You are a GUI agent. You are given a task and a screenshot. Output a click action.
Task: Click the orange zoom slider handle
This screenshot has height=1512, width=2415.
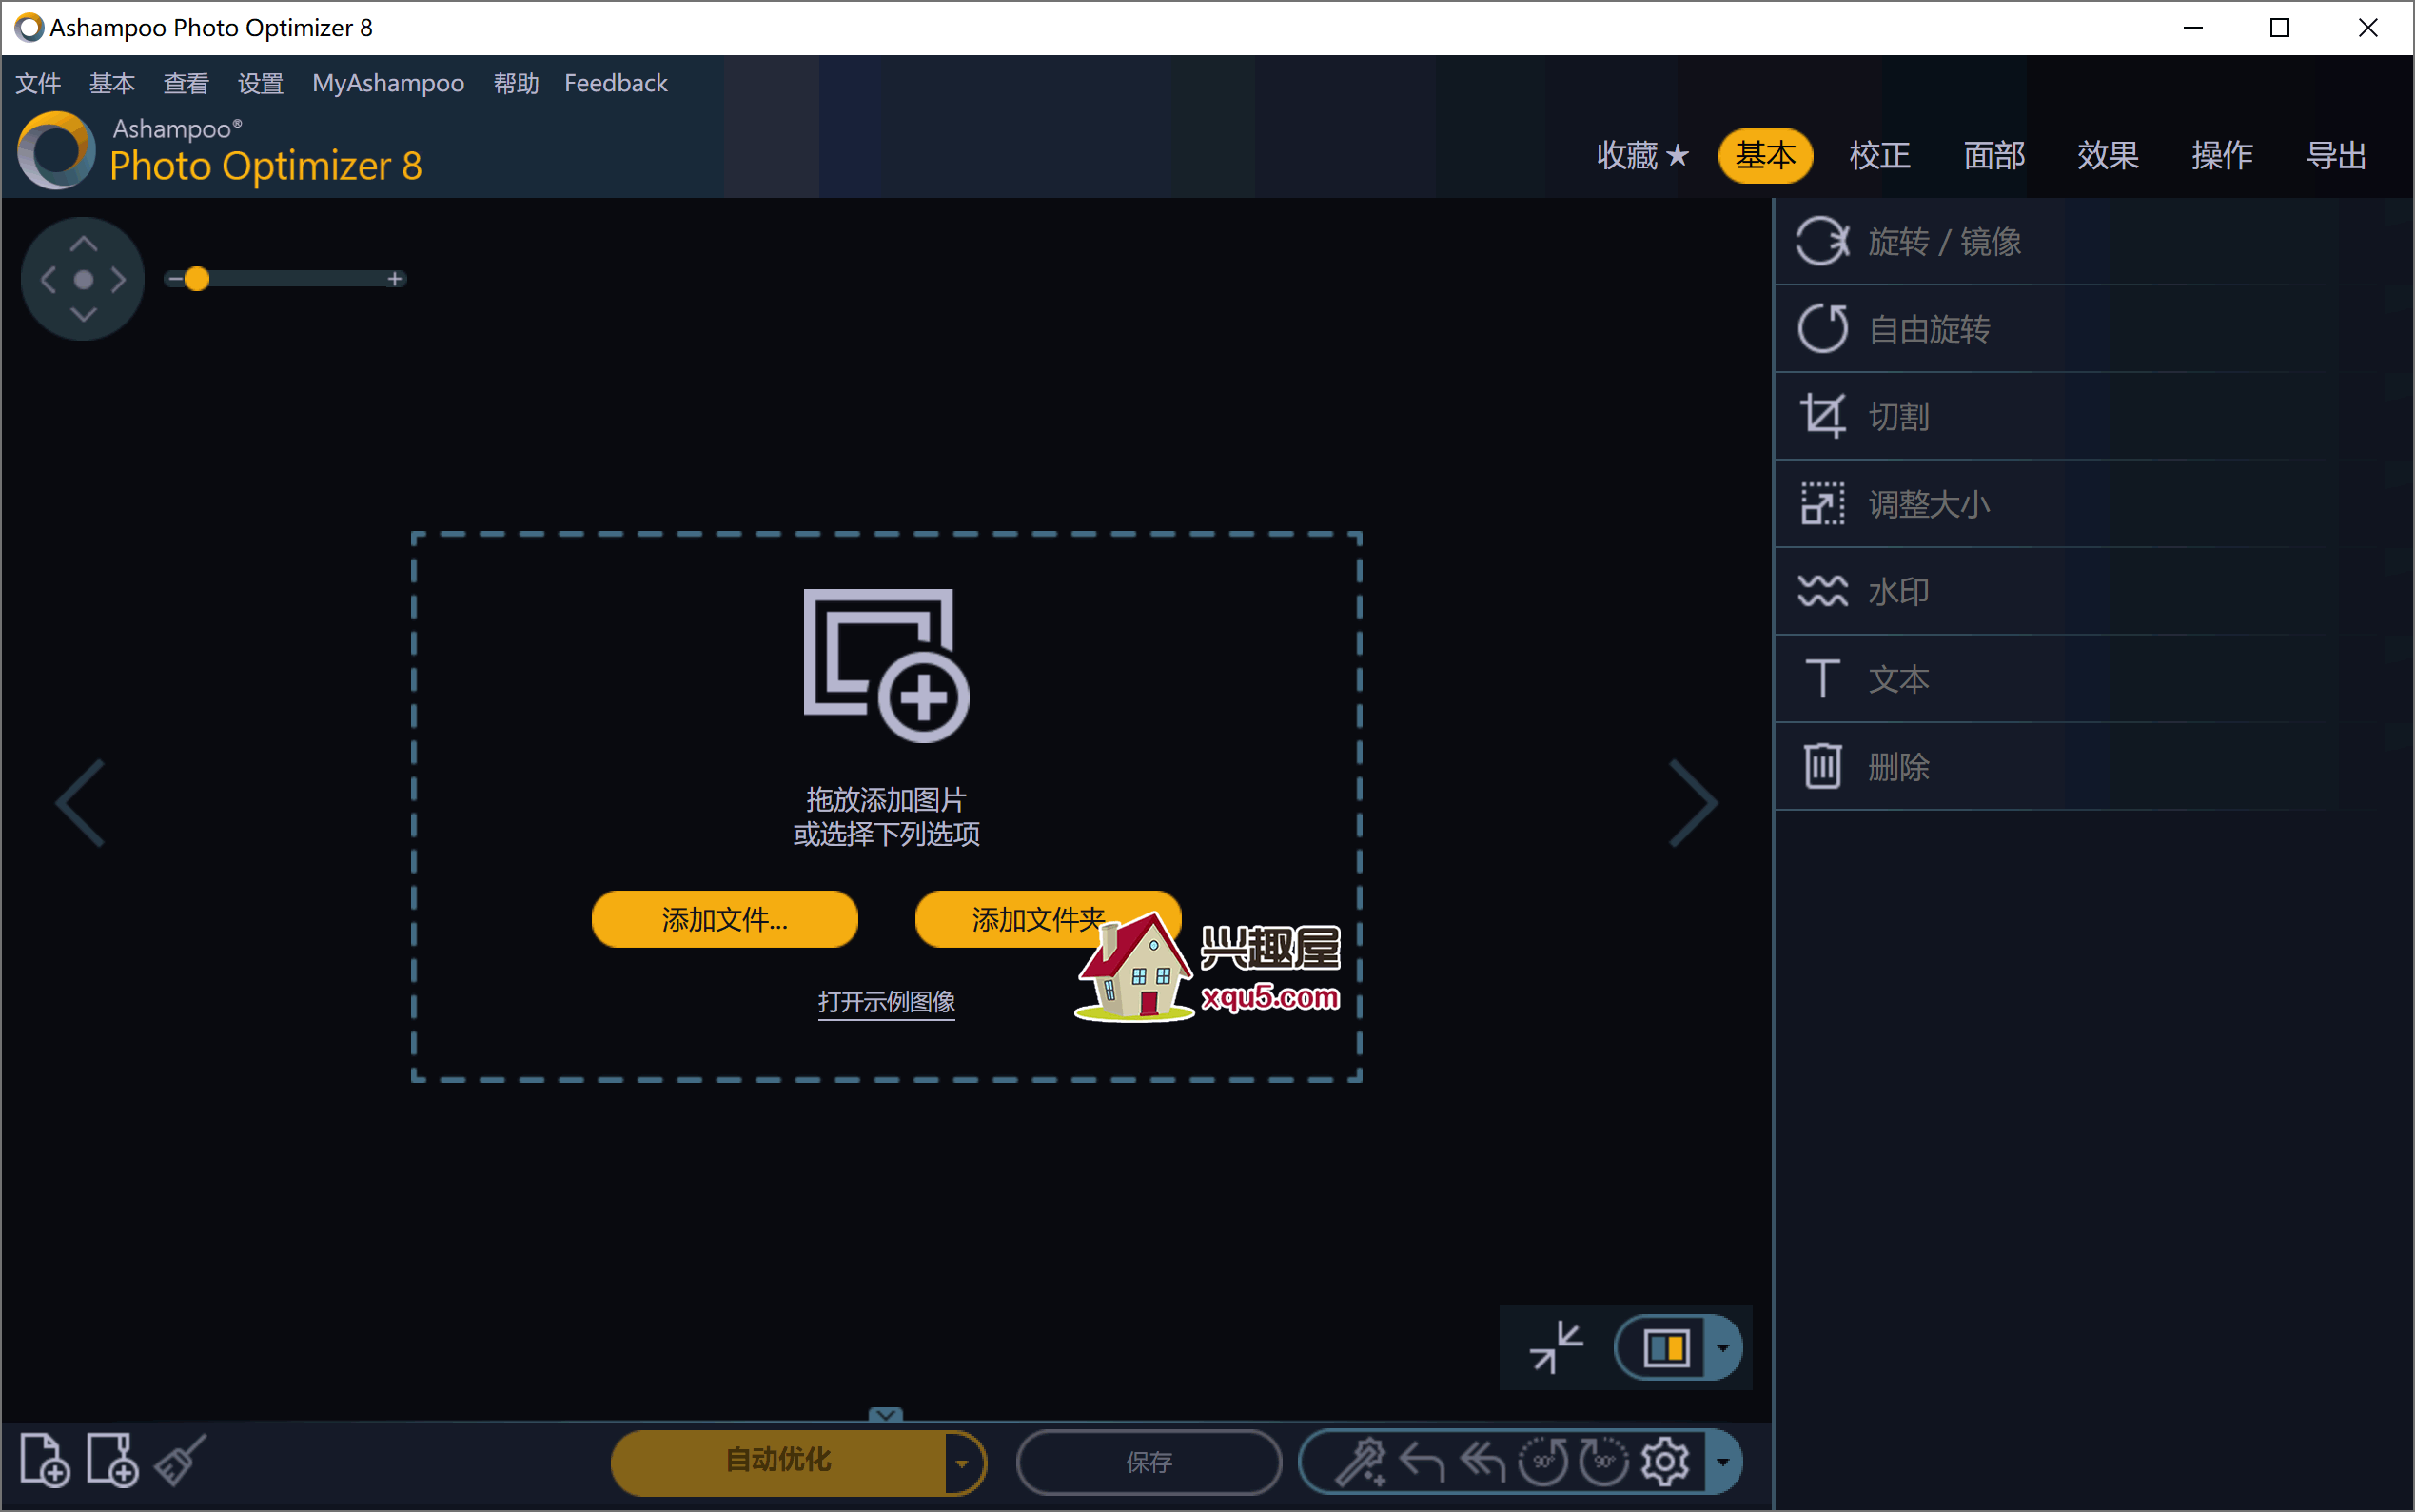tap(197, 279)
